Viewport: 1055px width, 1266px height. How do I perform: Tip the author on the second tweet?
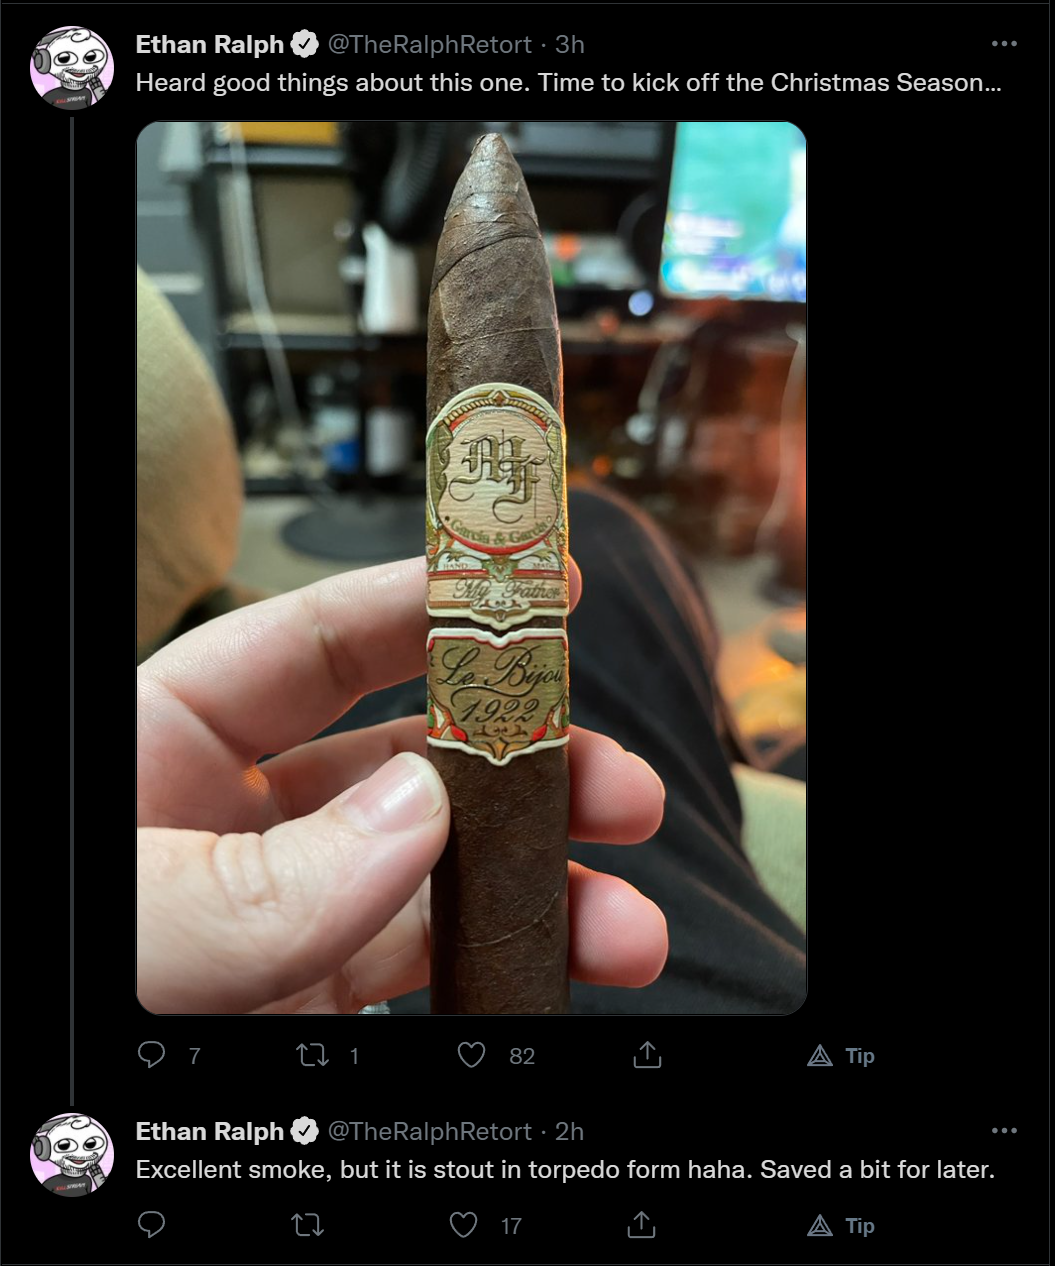click(841, 1225)
